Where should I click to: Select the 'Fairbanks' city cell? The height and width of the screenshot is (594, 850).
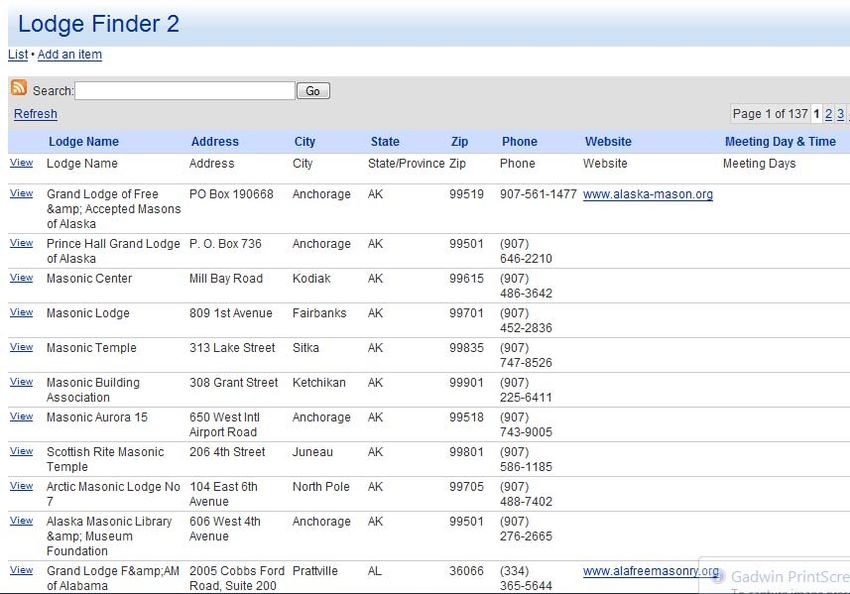point(319,313)
